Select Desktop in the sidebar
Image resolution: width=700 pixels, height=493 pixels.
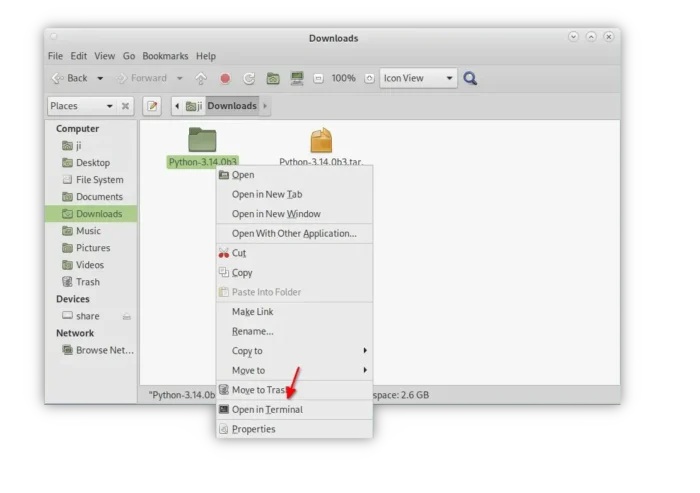(x=91, y=163)
